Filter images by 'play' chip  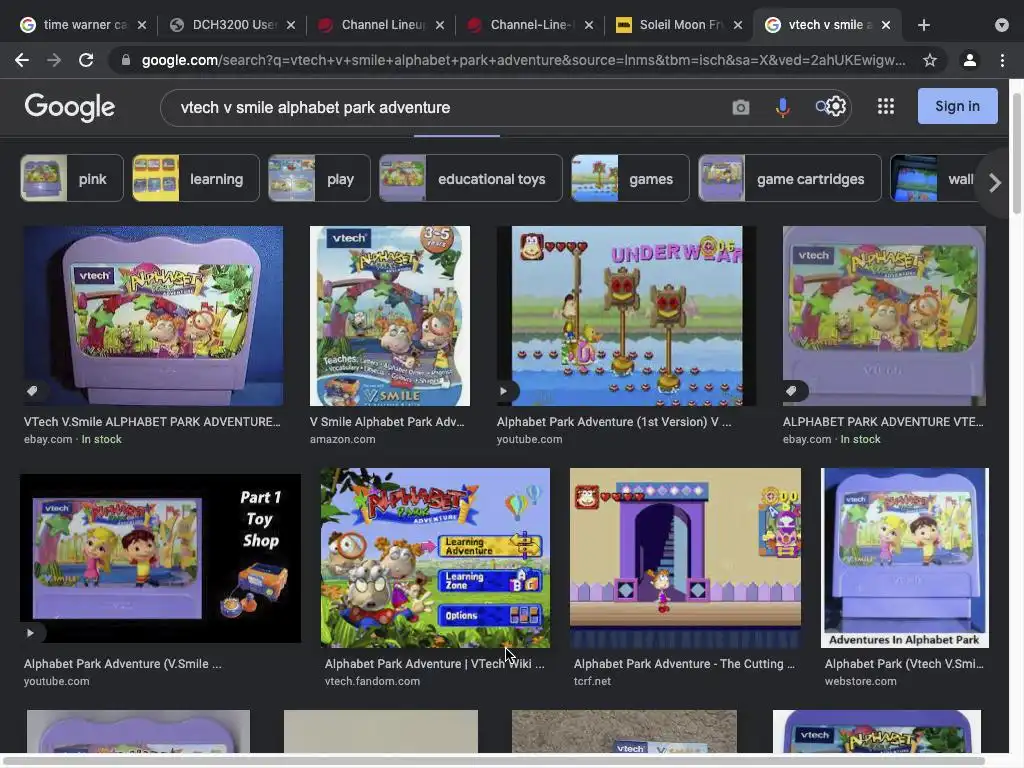click(319, 178)
